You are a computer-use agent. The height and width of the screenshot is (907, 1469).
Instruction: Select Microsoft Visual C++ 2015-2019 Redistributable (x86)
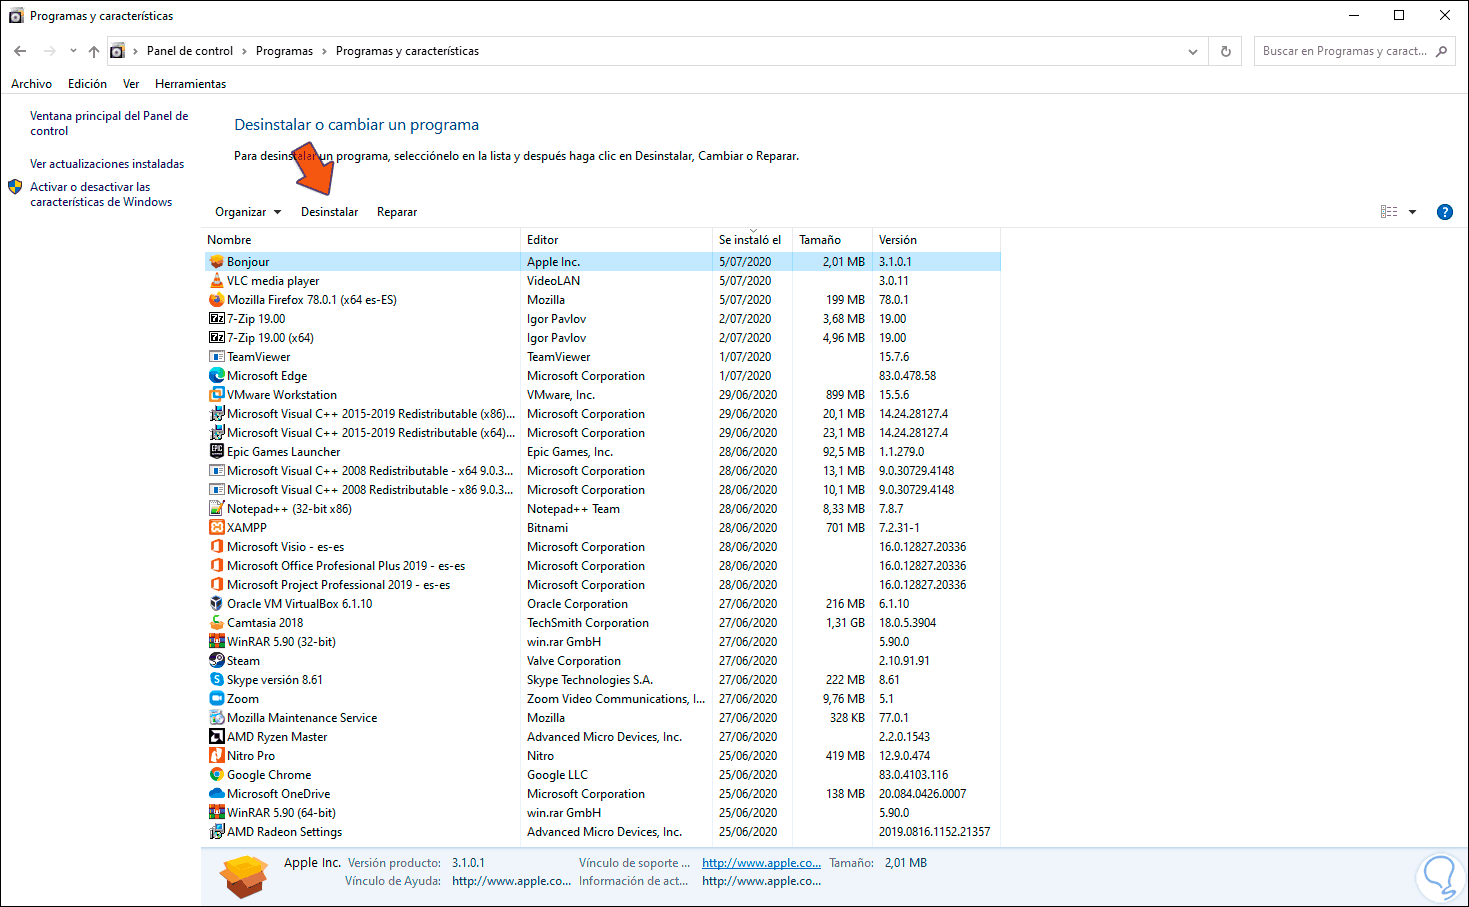(x=602, y=414)
